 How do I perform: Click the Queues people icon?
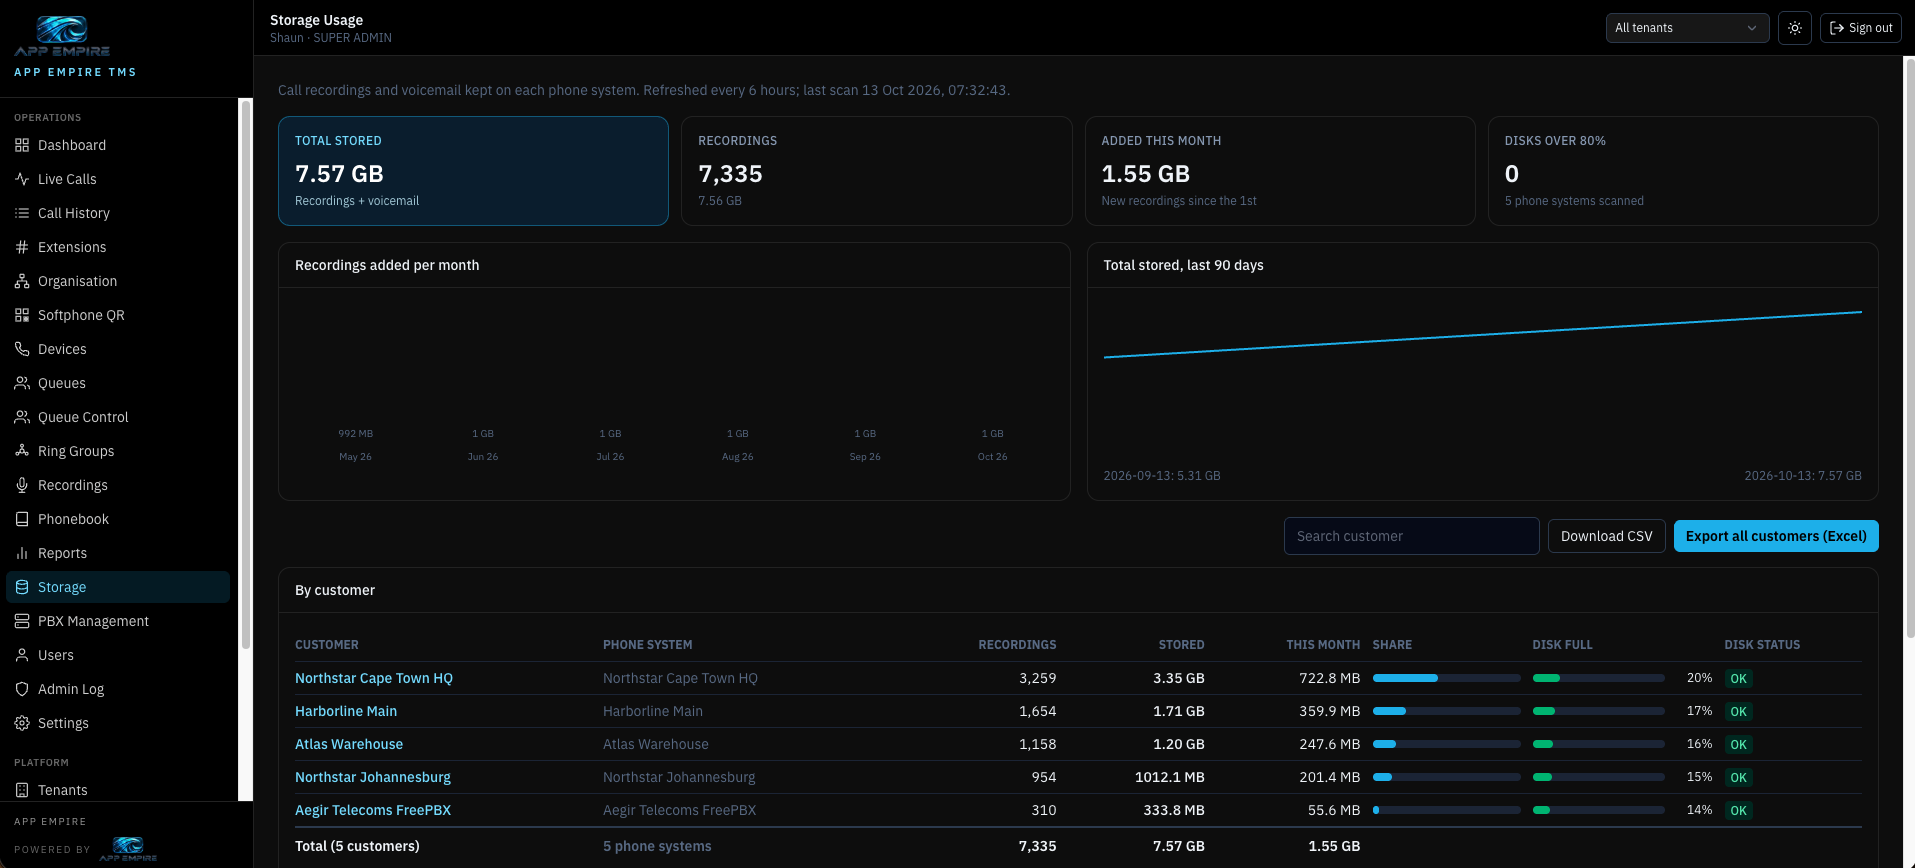tap(22, 383)
